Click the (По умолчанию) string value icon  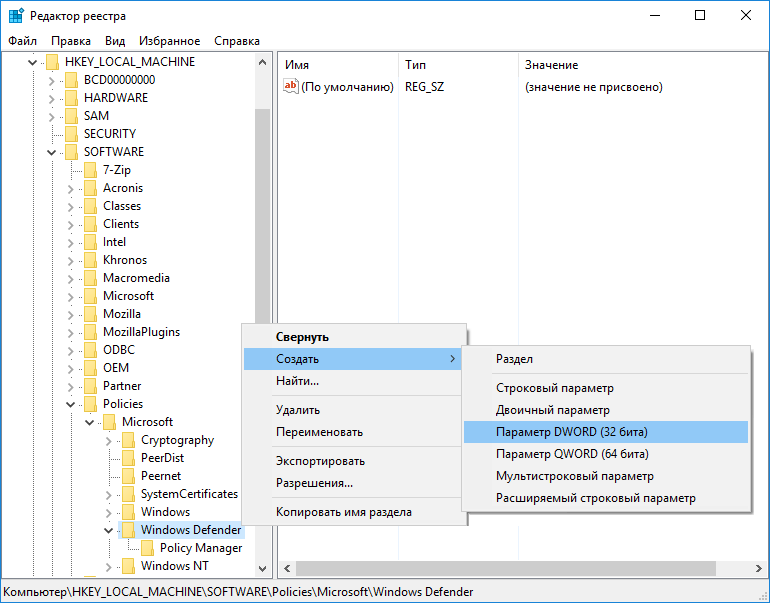point(291,87)
